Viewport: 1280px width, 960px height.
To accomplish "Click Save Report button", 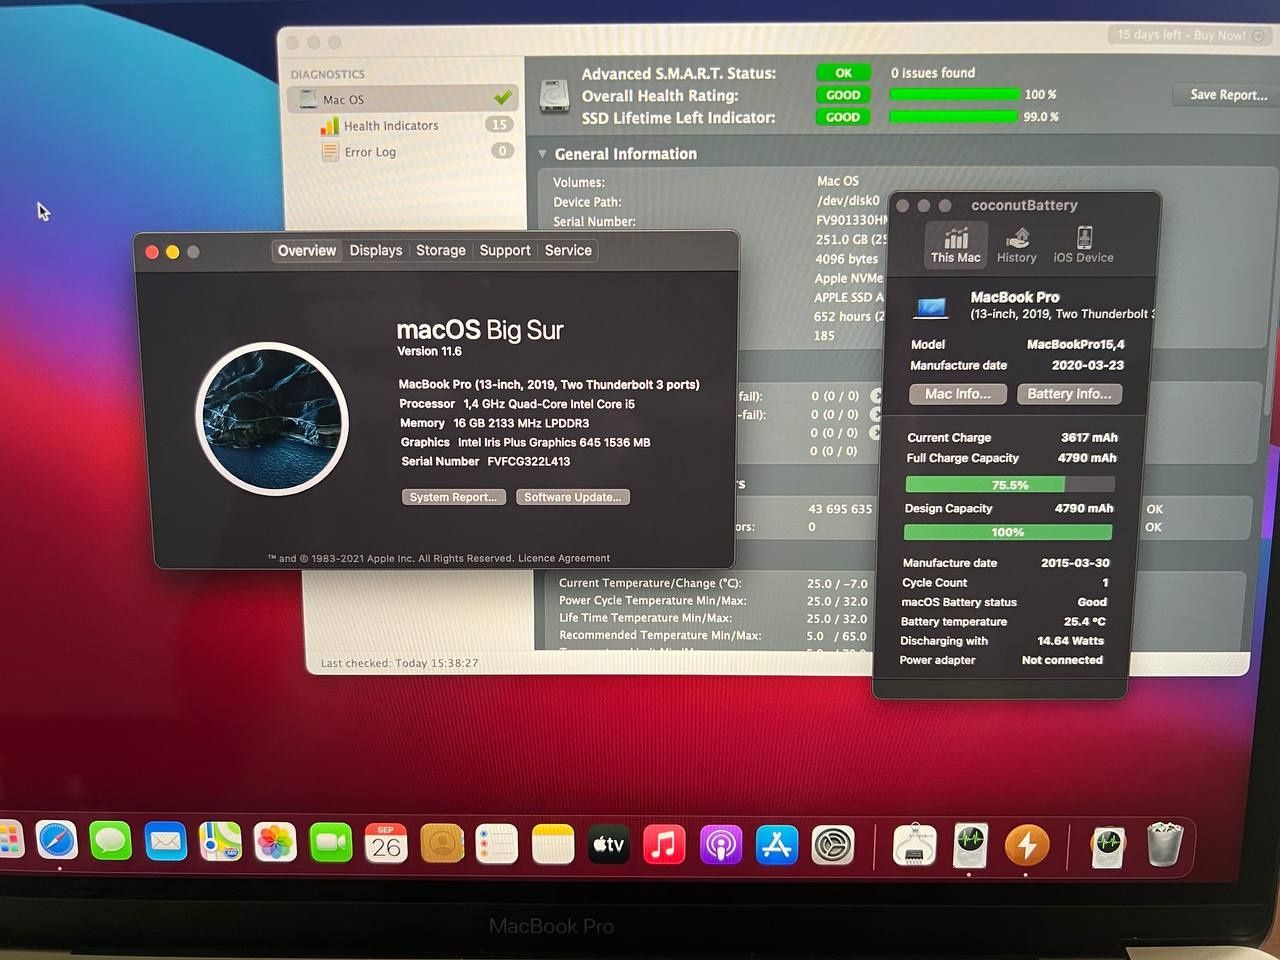I will point(1228,95).
